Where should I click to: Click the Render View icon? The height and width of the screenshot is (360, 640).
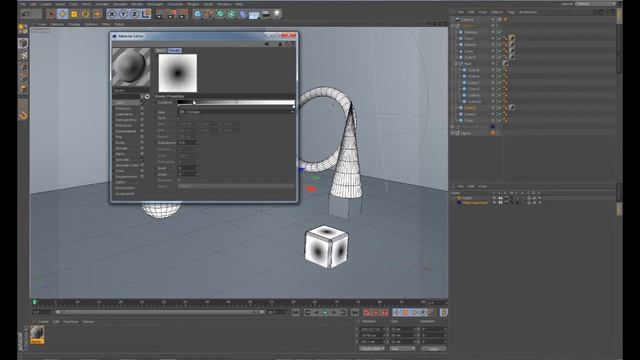[x=160, y=14]
